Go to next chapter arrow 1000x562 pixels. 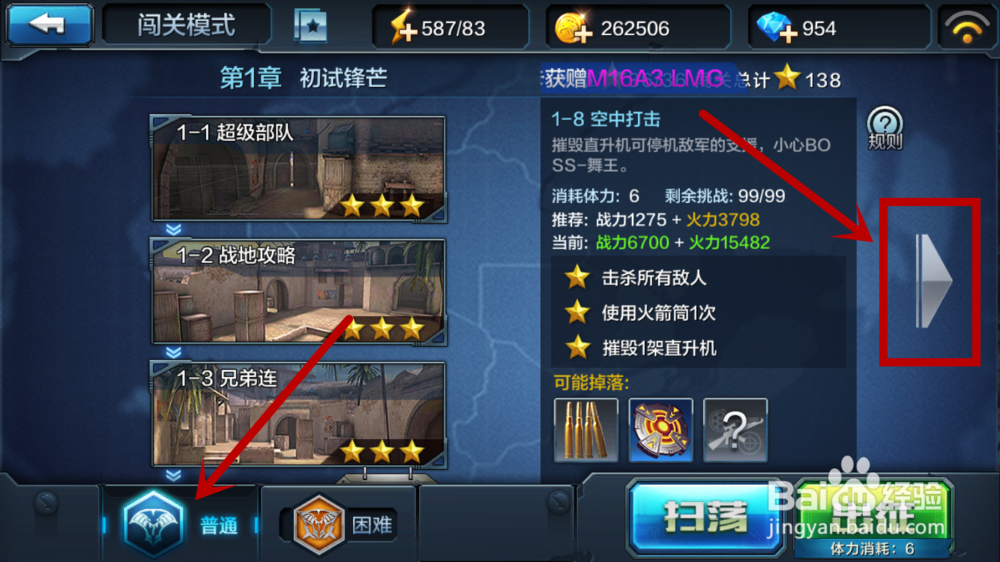point(932,281)
